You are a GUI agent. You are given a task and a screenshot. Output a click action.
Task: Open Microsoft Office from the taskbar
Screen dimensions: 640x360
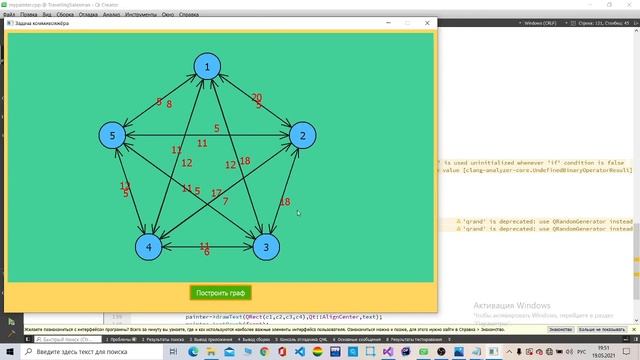(282, 351)
